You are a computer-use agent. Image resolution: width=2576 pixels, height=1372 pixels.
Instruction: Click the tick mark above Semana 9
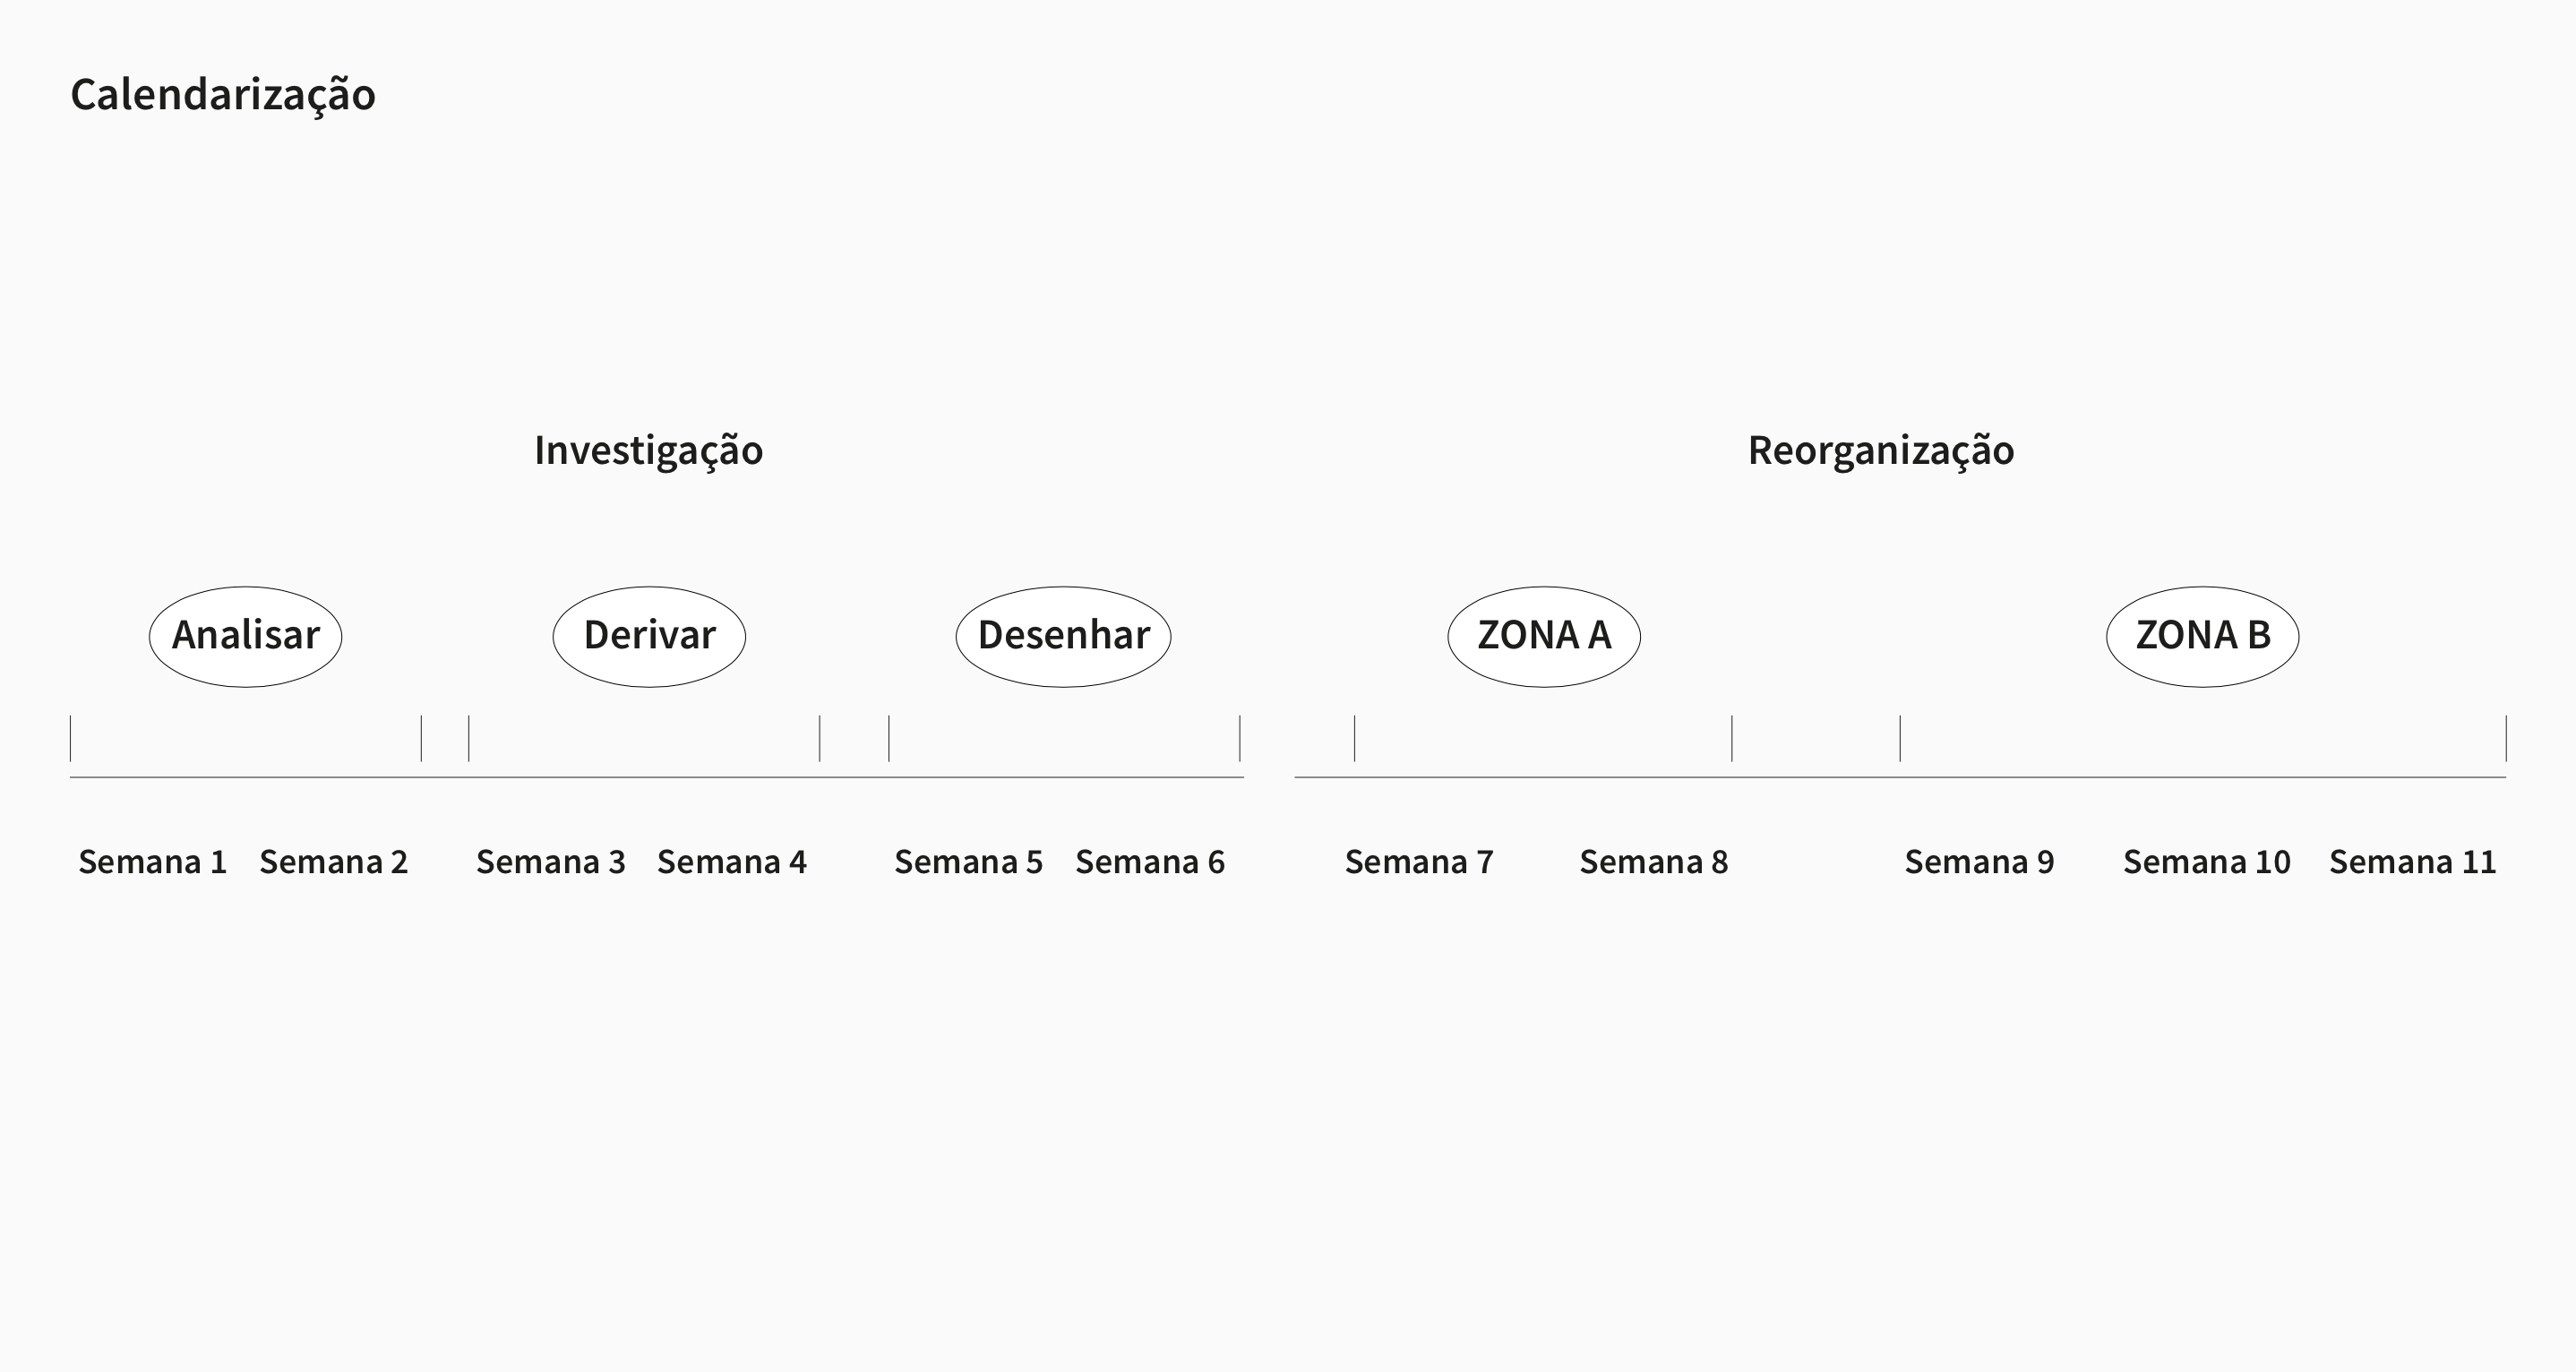1900,738
